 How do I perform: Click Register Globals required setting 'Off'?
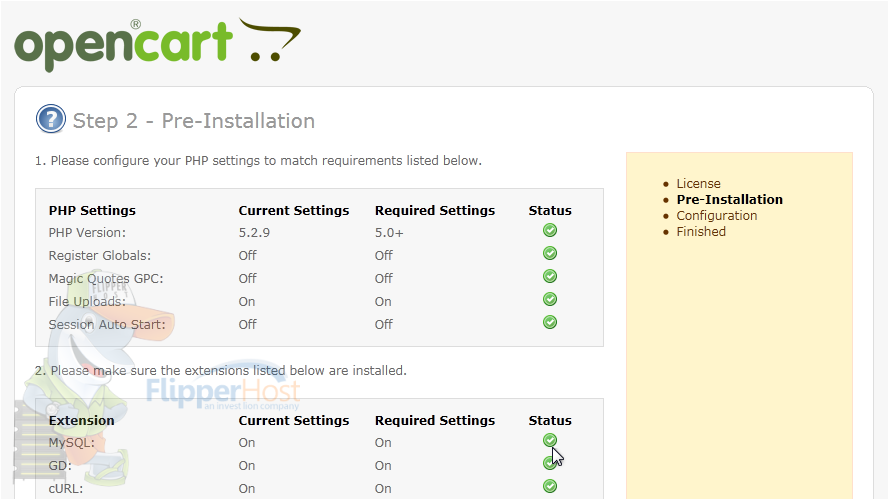384,256
